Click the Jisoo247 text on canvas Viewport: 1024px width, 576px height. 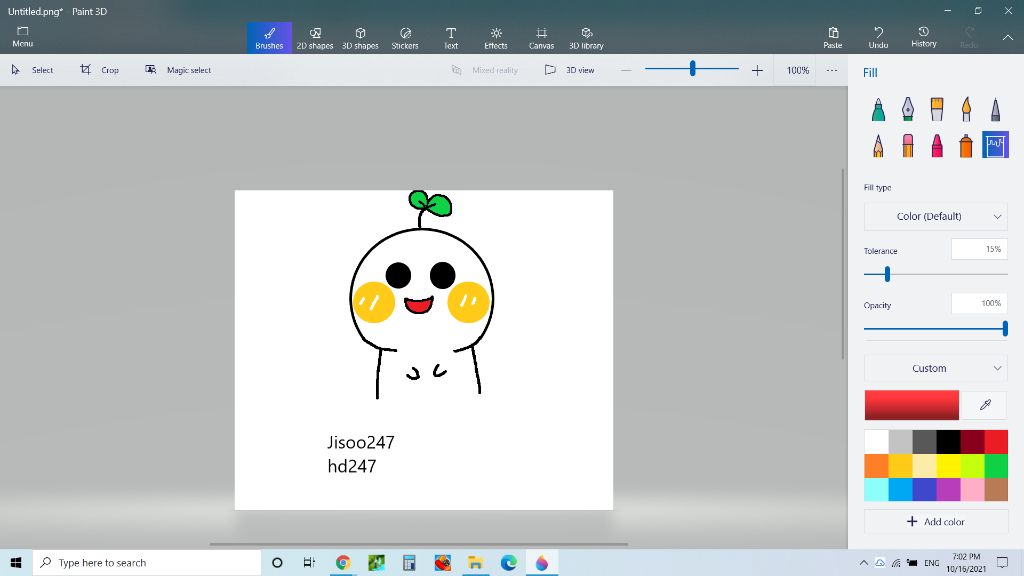(x=360, y=443)
